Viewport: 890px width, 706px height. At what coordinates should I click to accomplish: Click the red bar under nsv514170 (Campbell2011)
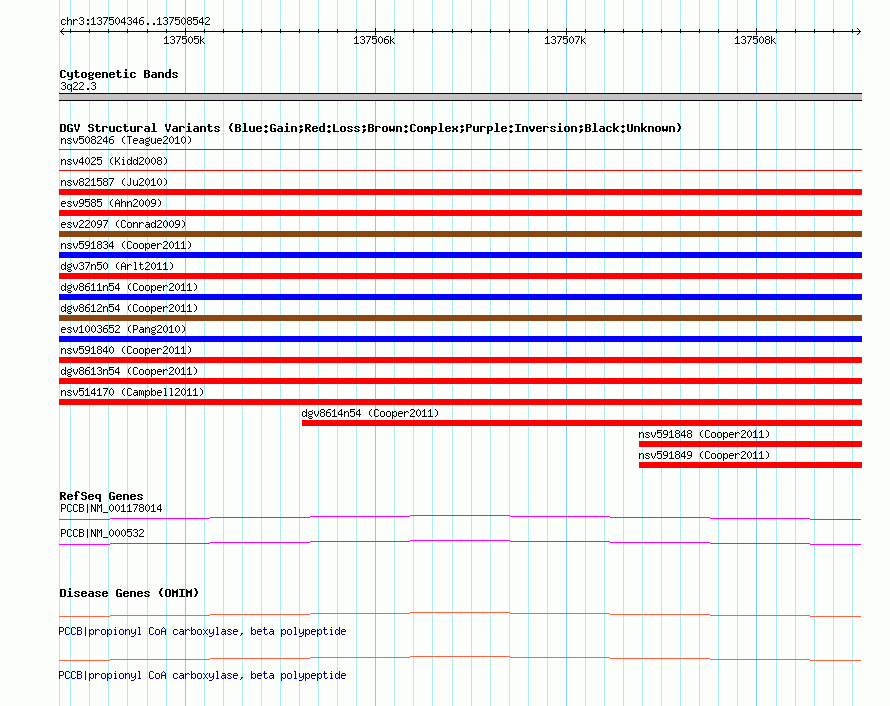click(460, 402)
